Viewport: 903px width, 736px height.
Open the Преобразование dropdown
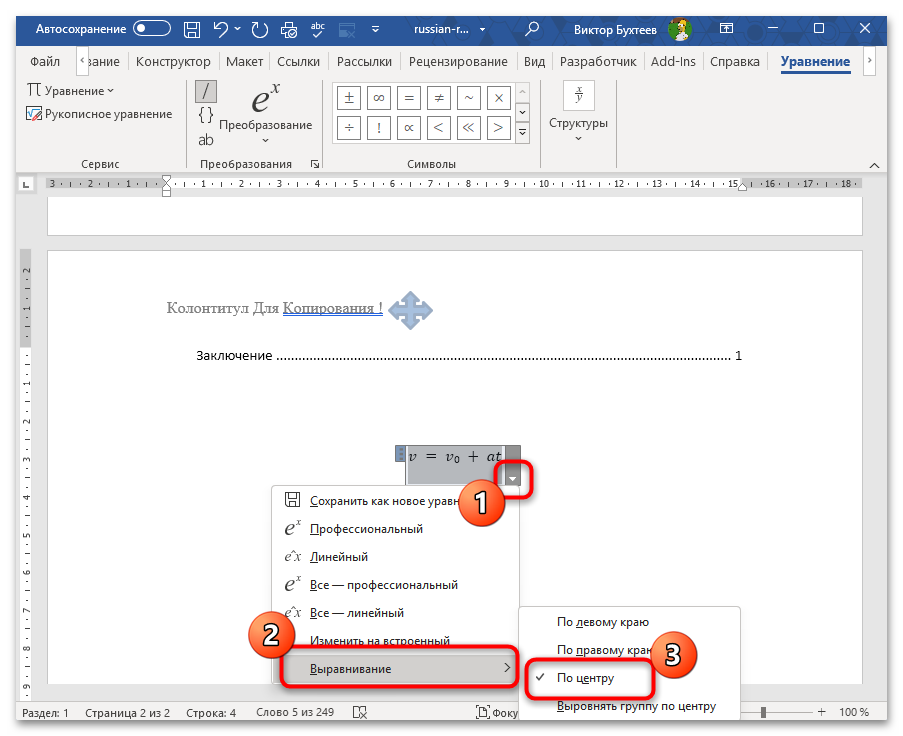tap(265, 114)
